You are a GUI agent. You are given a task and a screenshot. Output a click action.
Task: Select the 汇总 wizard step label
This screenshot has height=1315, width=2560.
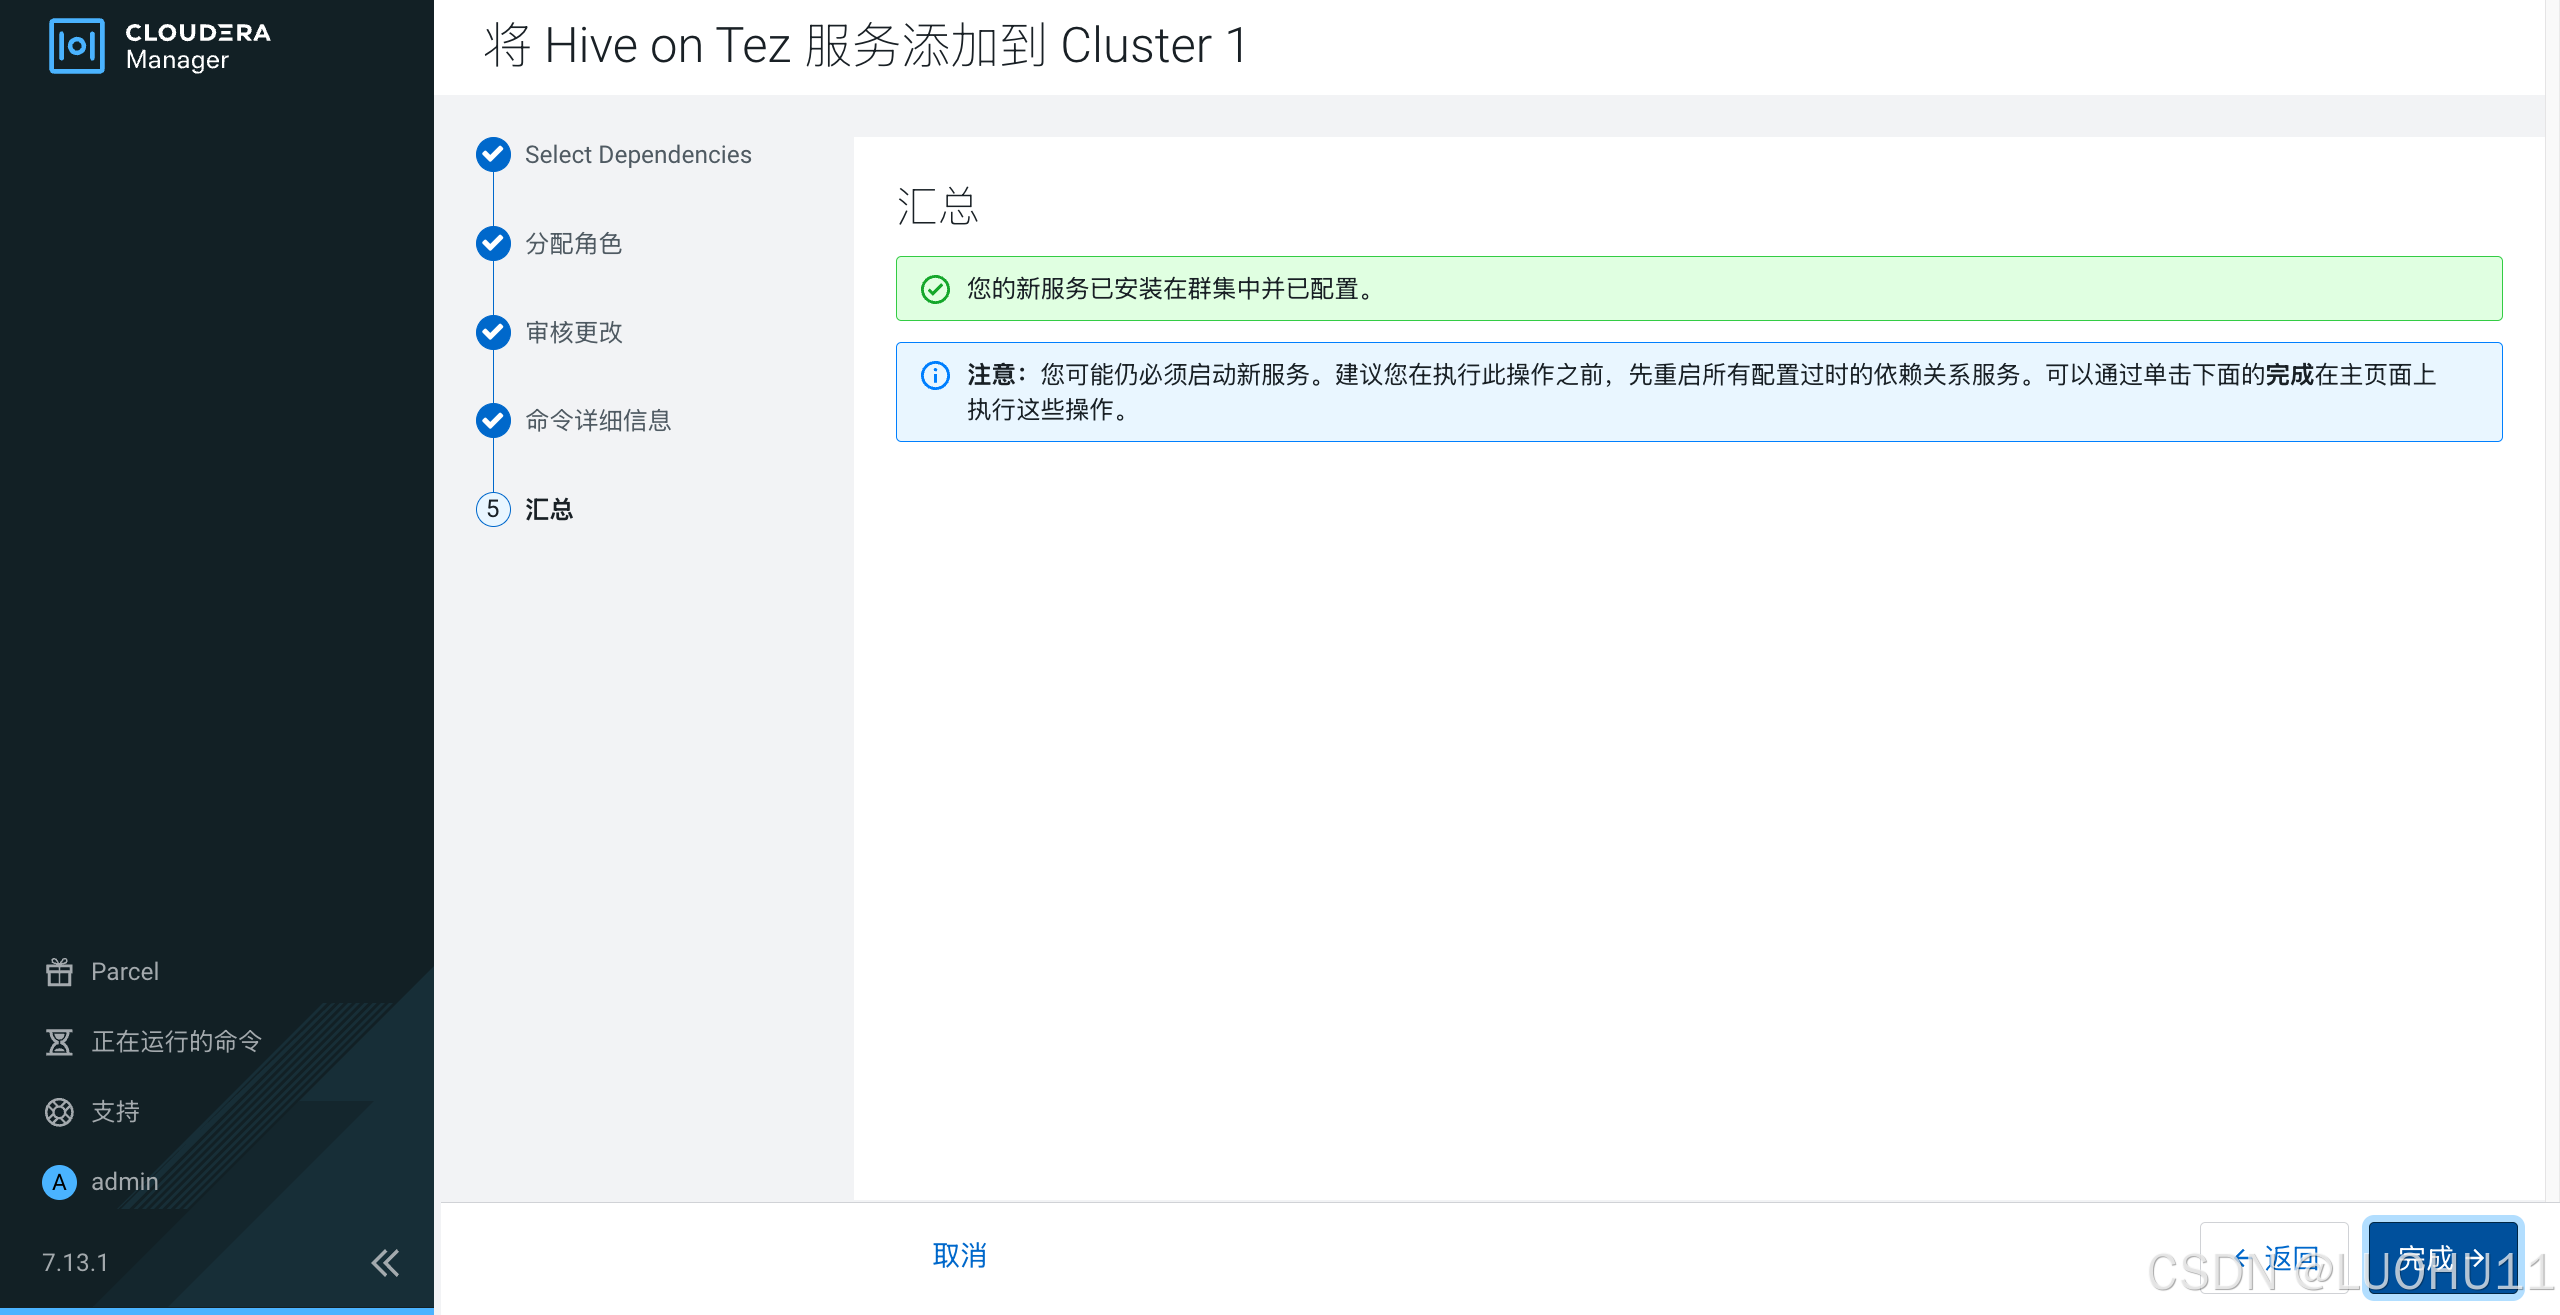coord(549,509)
